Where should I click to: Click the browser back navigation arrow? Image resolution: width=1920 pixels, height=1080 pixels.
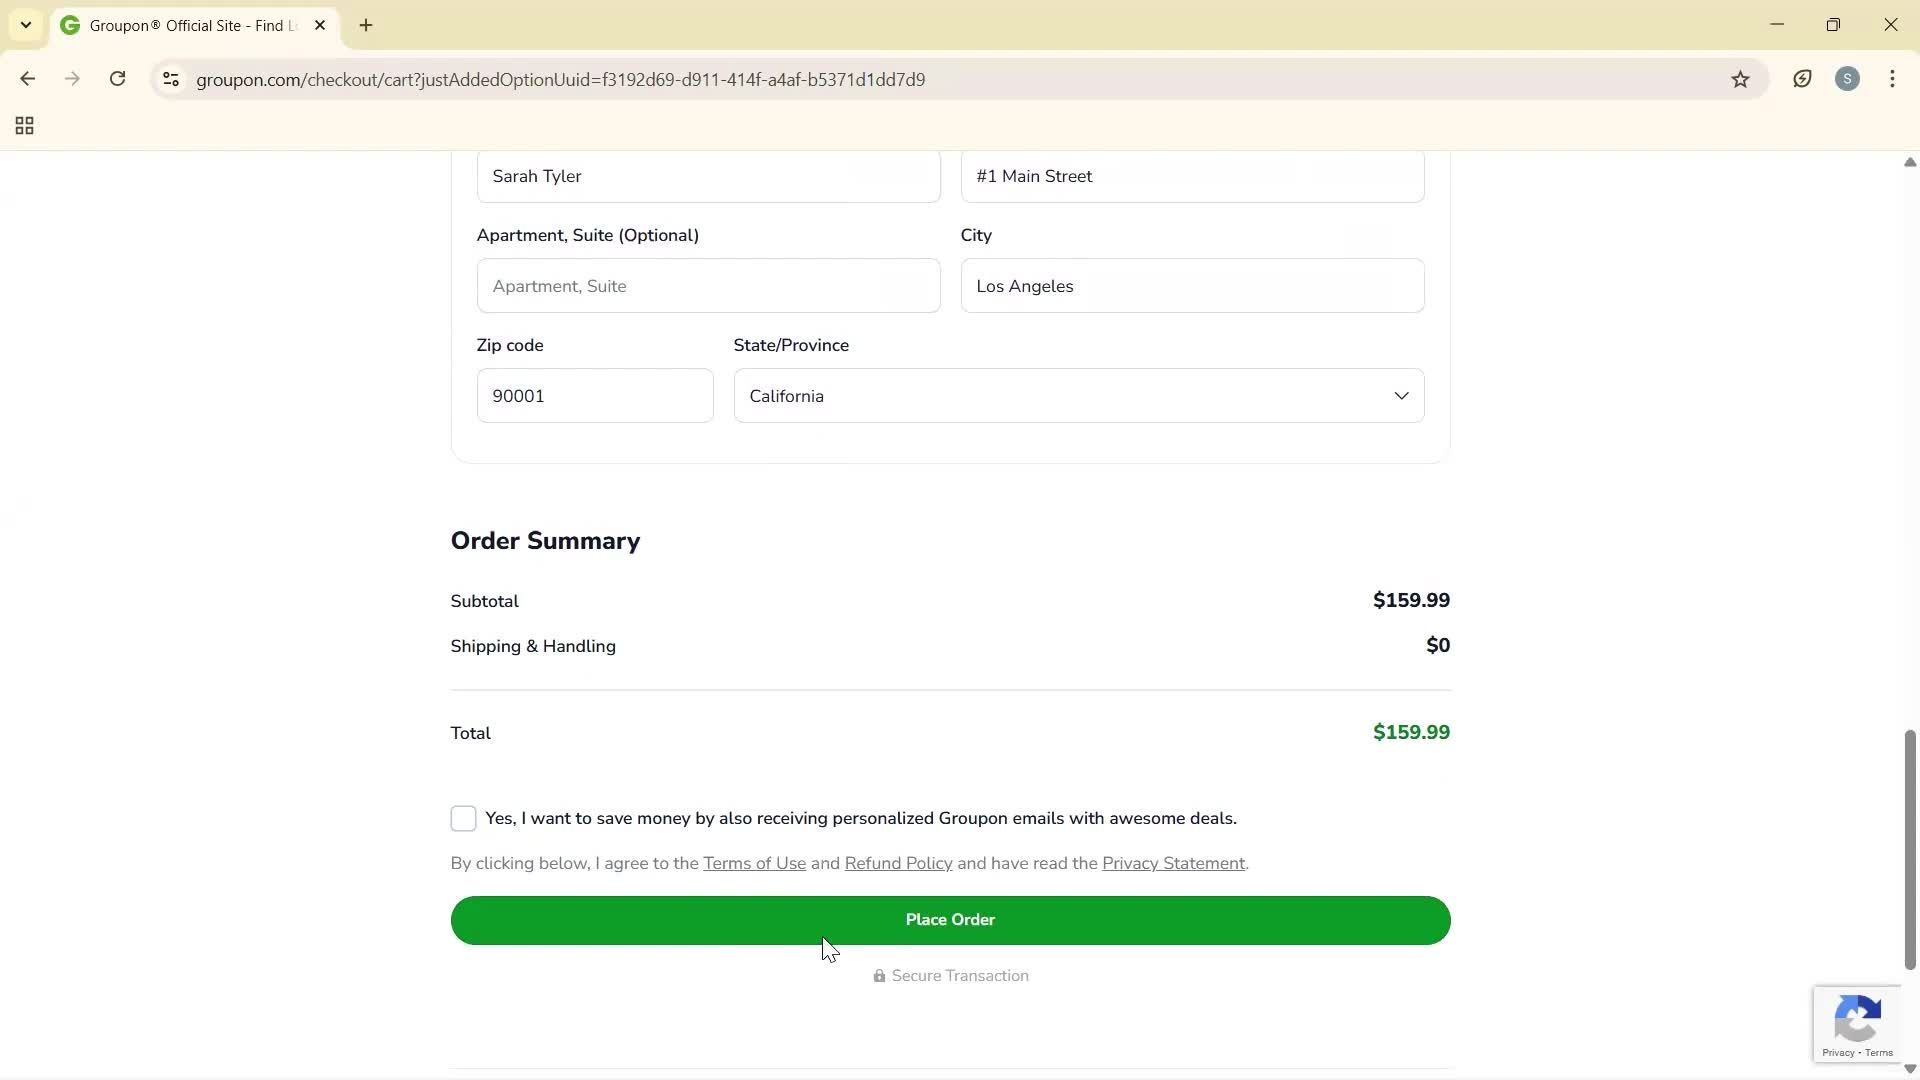(27, 79)
